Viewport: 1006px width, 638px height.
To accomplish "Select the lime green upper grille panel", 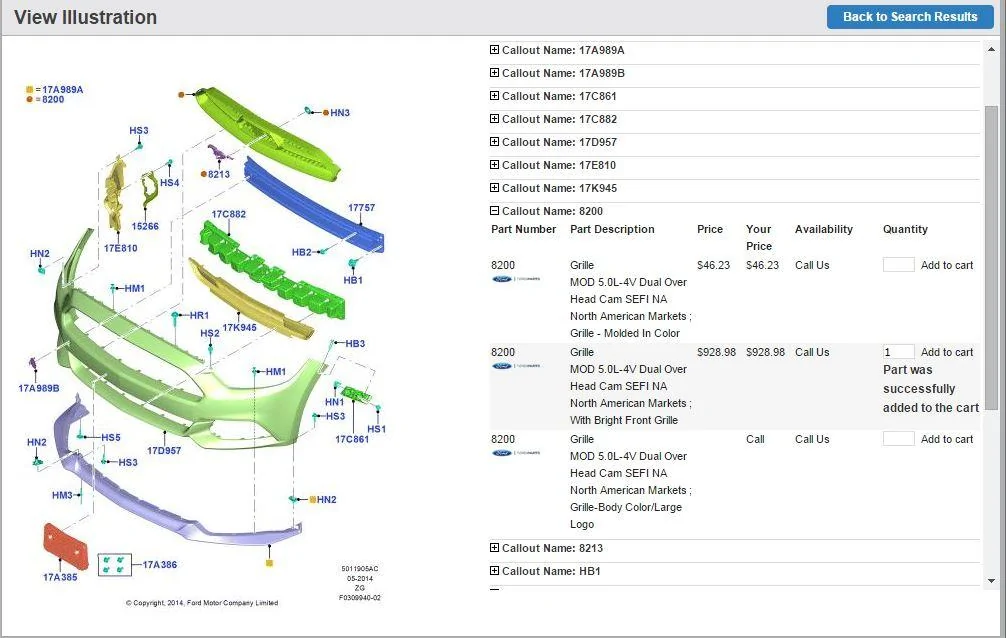I will click(266, 134).
